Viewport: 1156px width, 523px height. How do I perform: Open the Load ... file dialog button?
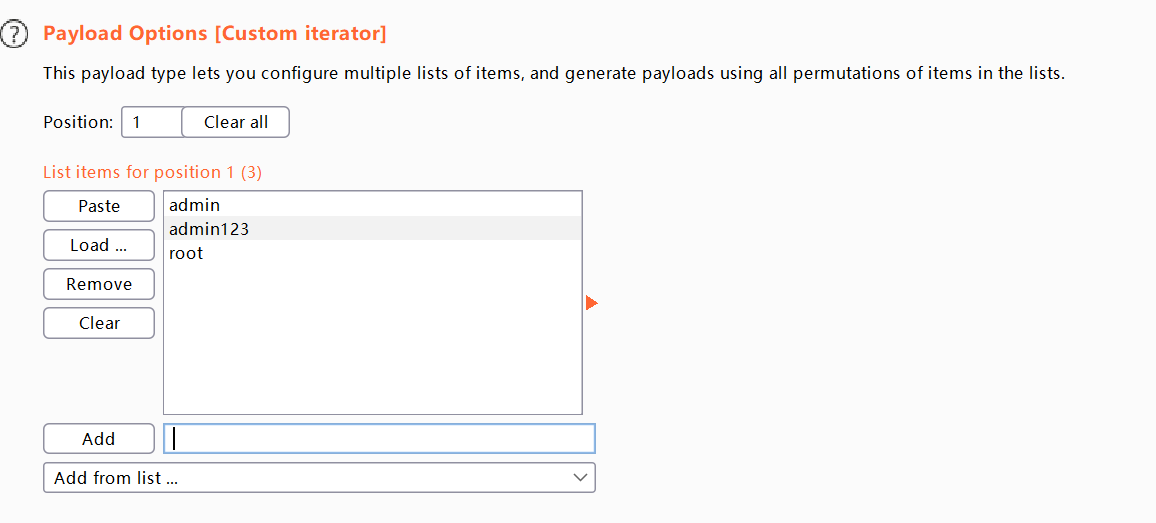click(99, 245)
